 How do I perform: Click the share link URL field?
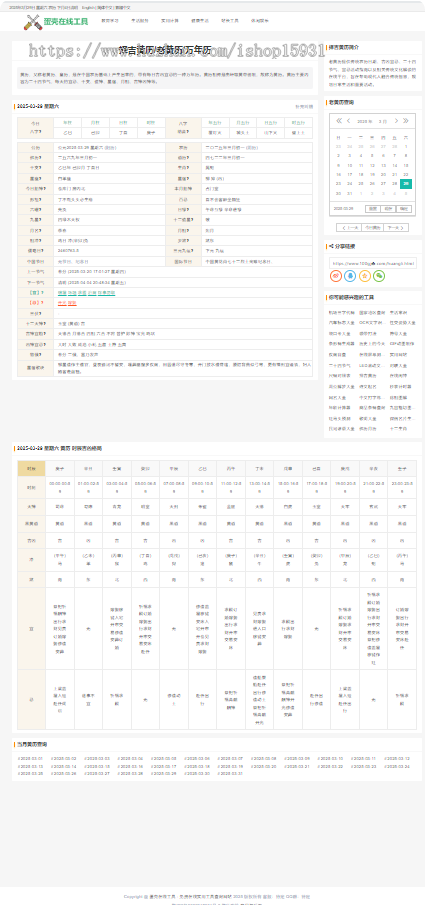[372, 263]
